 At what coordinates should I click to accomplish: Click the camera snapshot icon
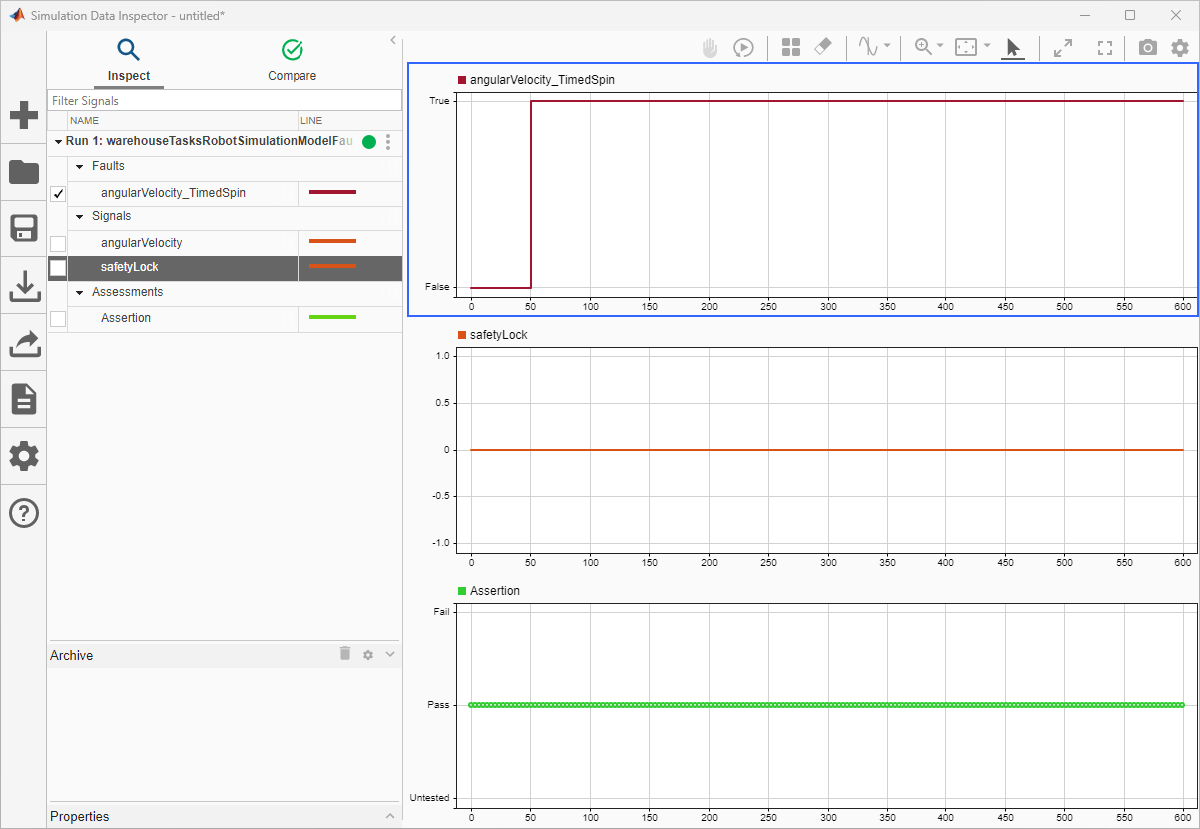[1148, 47]
